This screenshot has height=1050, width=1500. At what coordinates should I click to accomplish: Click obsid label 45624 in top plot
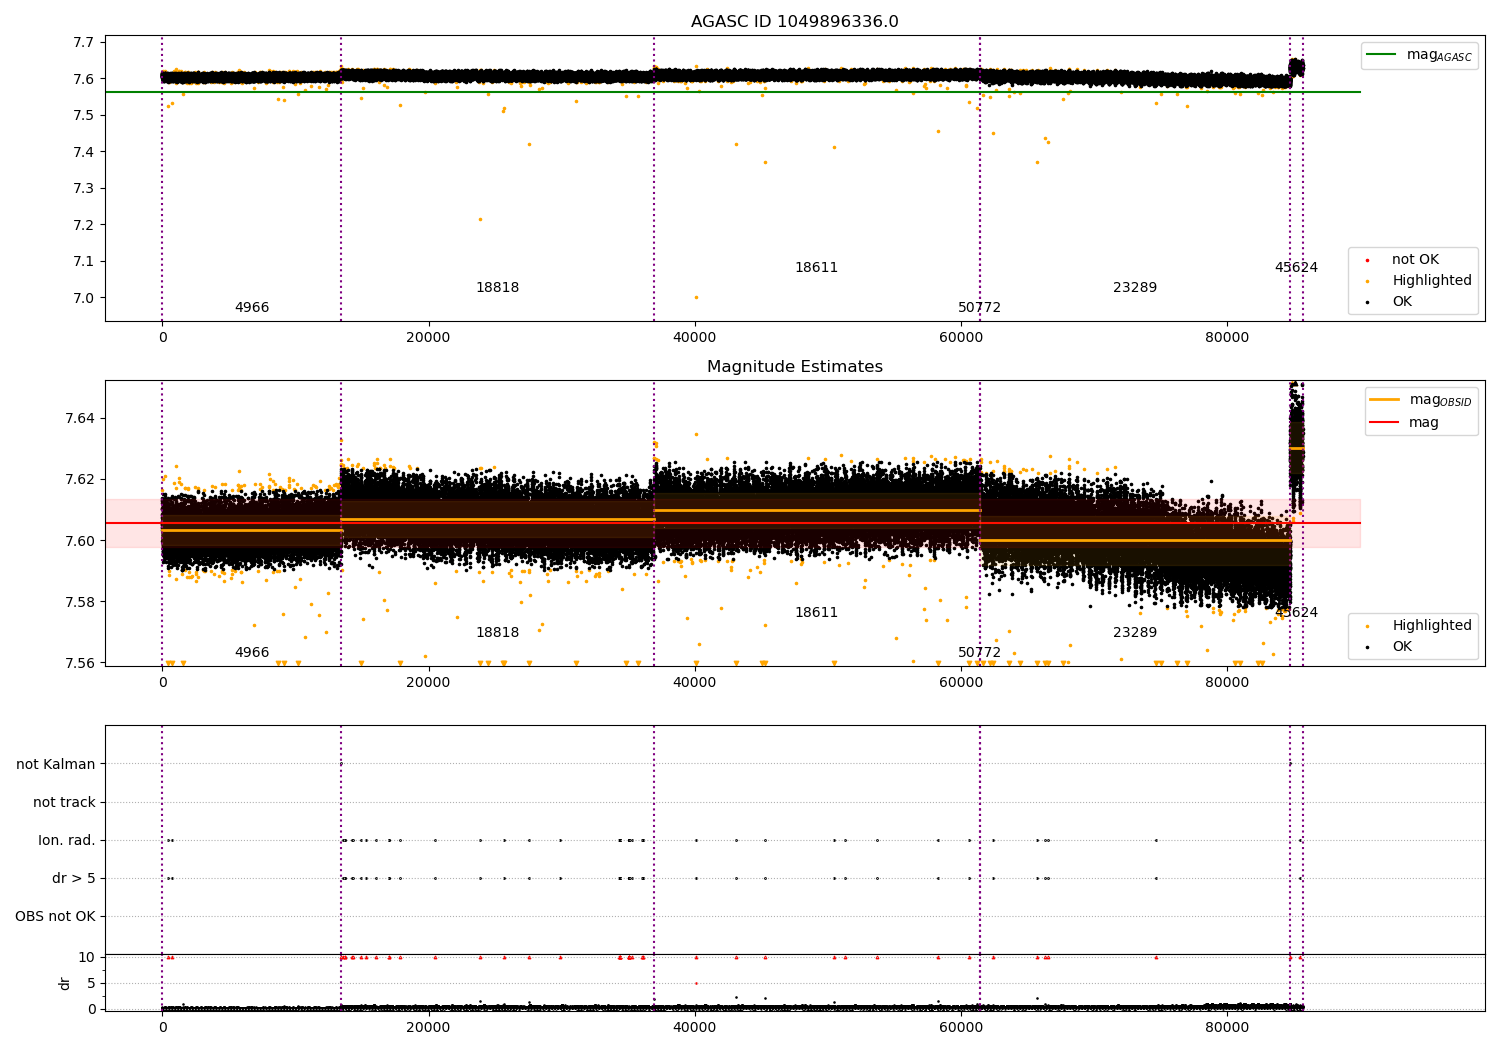(1296, 268)
